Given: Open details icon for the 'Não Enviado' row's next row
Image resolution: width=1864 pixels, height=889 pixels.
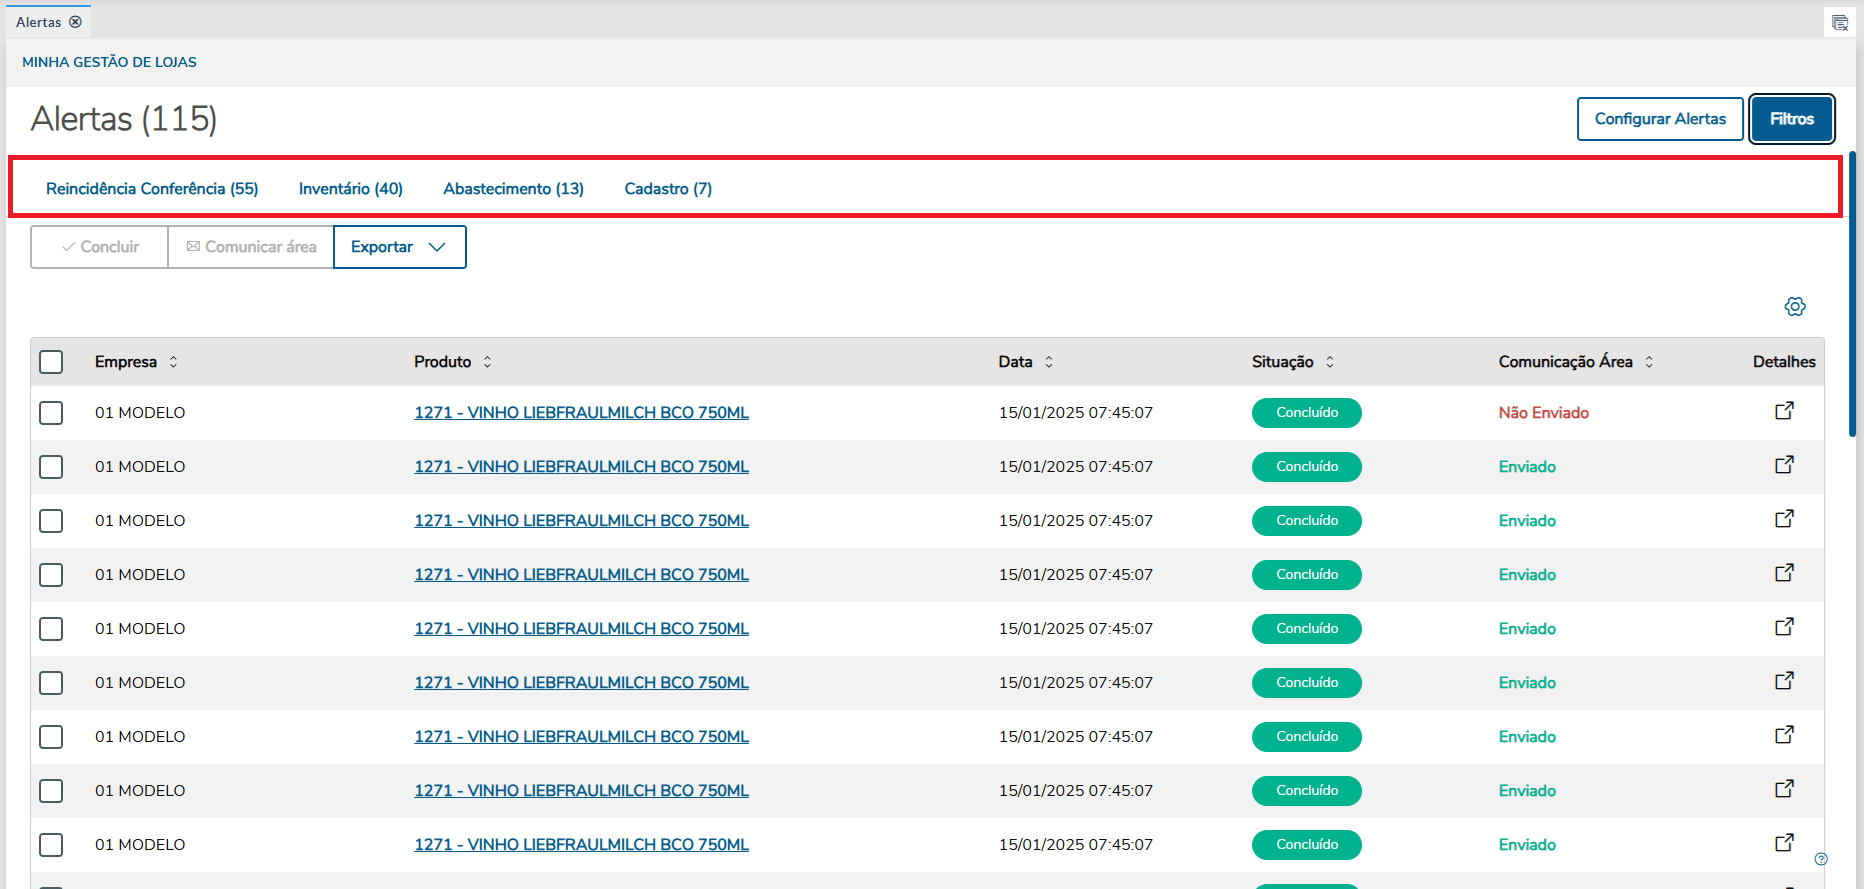Looking at the screenshot, I should pyautogui.click(x=1784, y=465).
